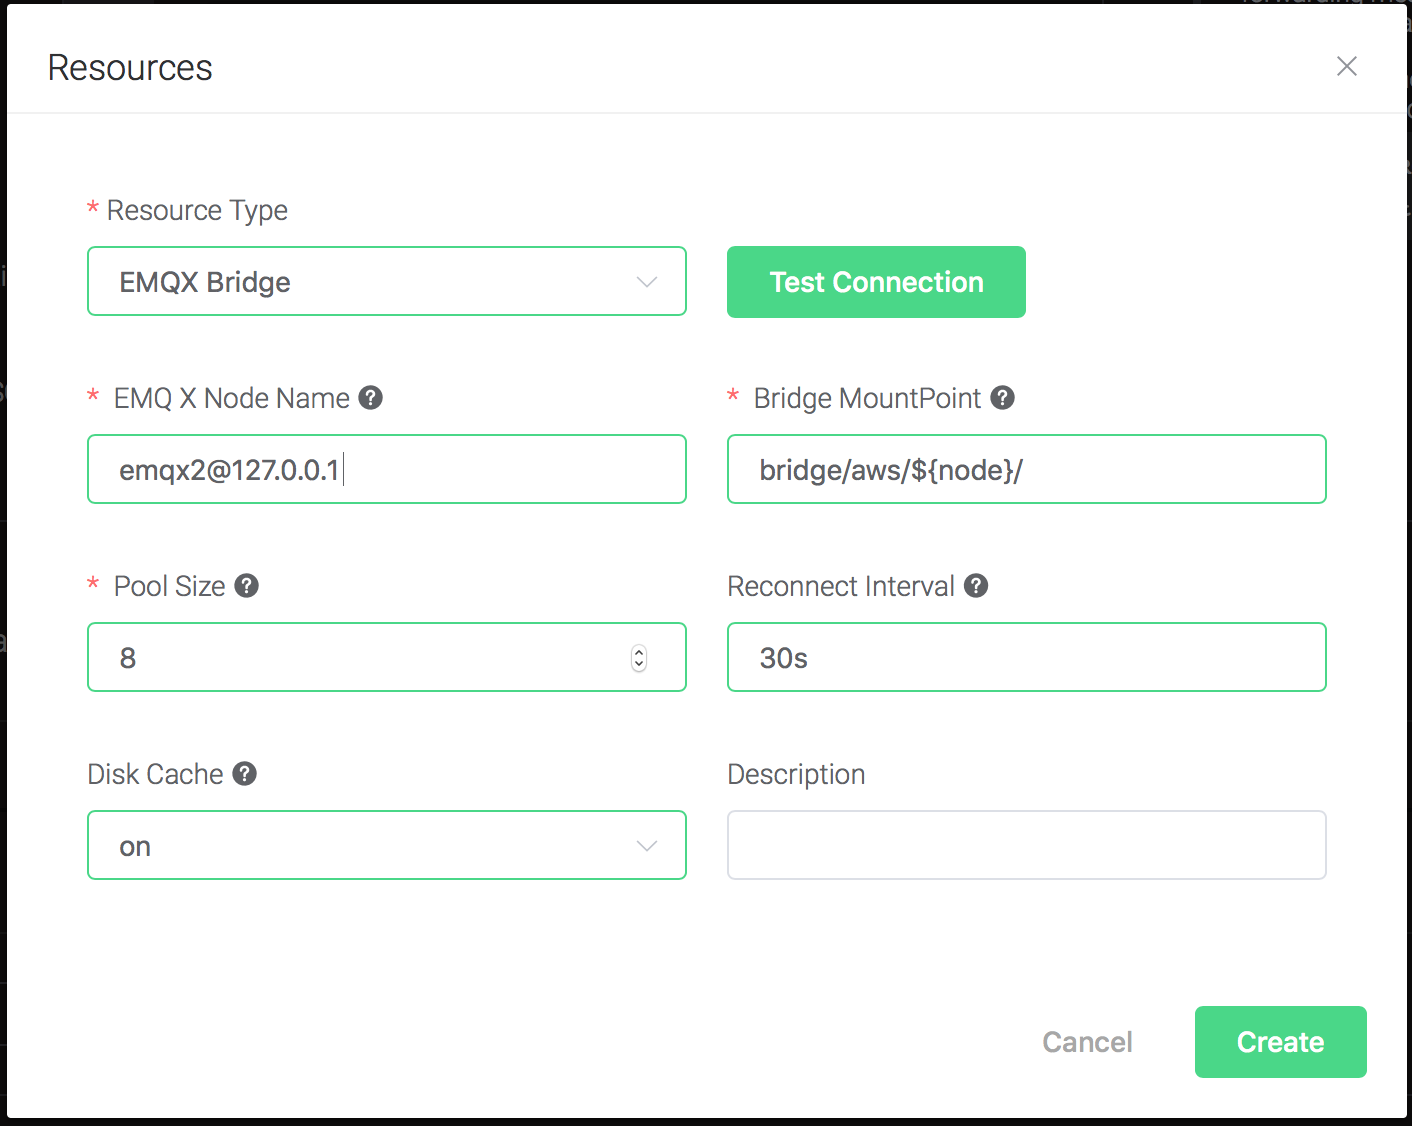
Task: Click the Reconnect Interval help icon
Action: pyautogui.click(x=977, y=586)
